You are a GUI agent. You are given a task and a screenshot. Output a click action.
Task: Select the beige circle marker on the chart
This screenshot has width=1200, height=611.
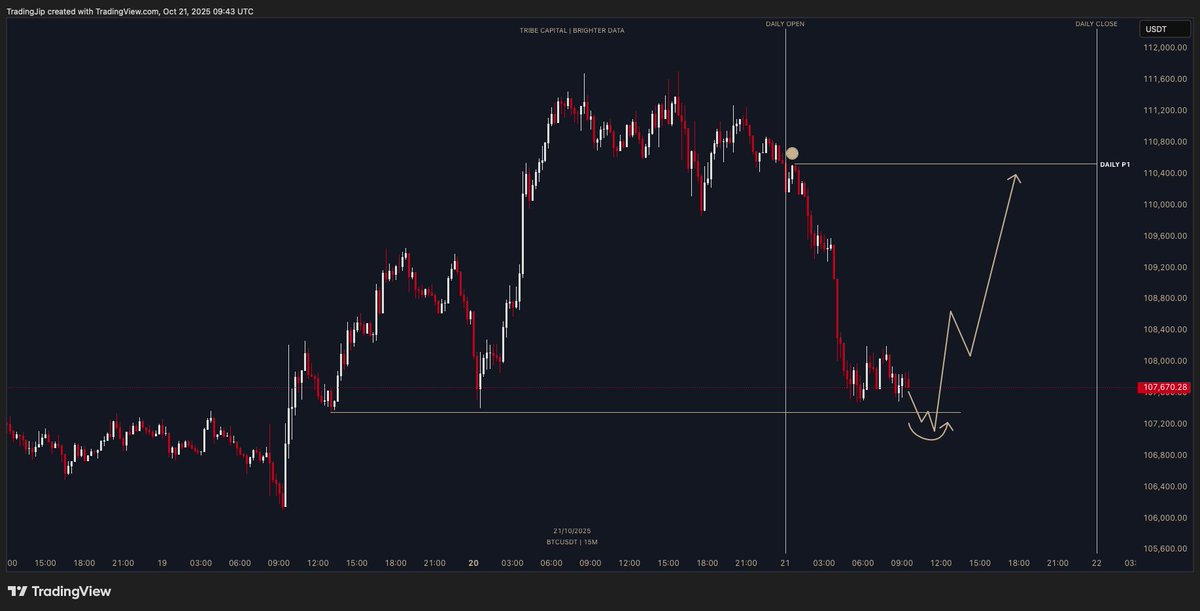point(792,153)
